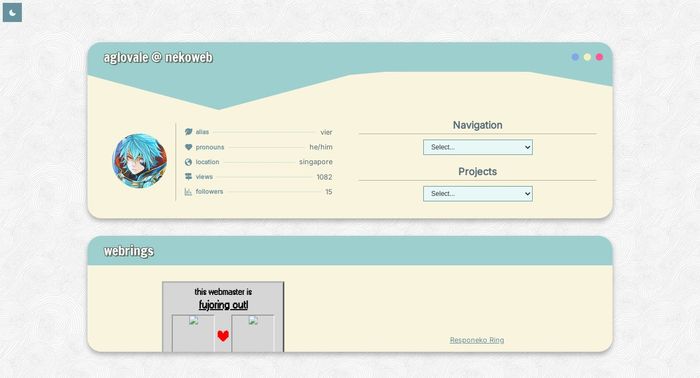Open the Navigation select dropdown
700x378 pixels.
click(478, 147)
